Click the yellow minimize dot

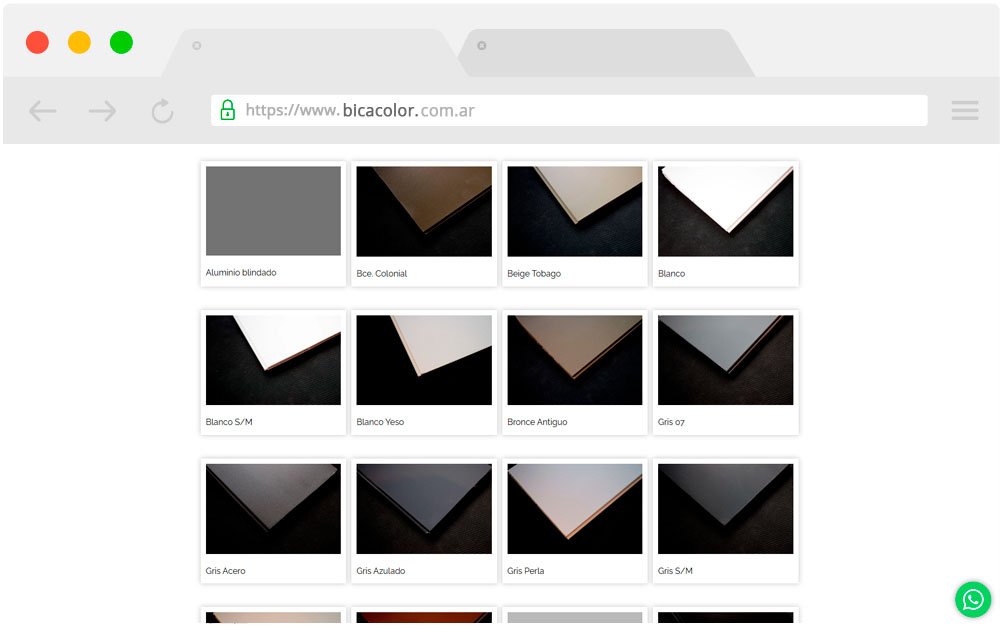coord(79,42)
